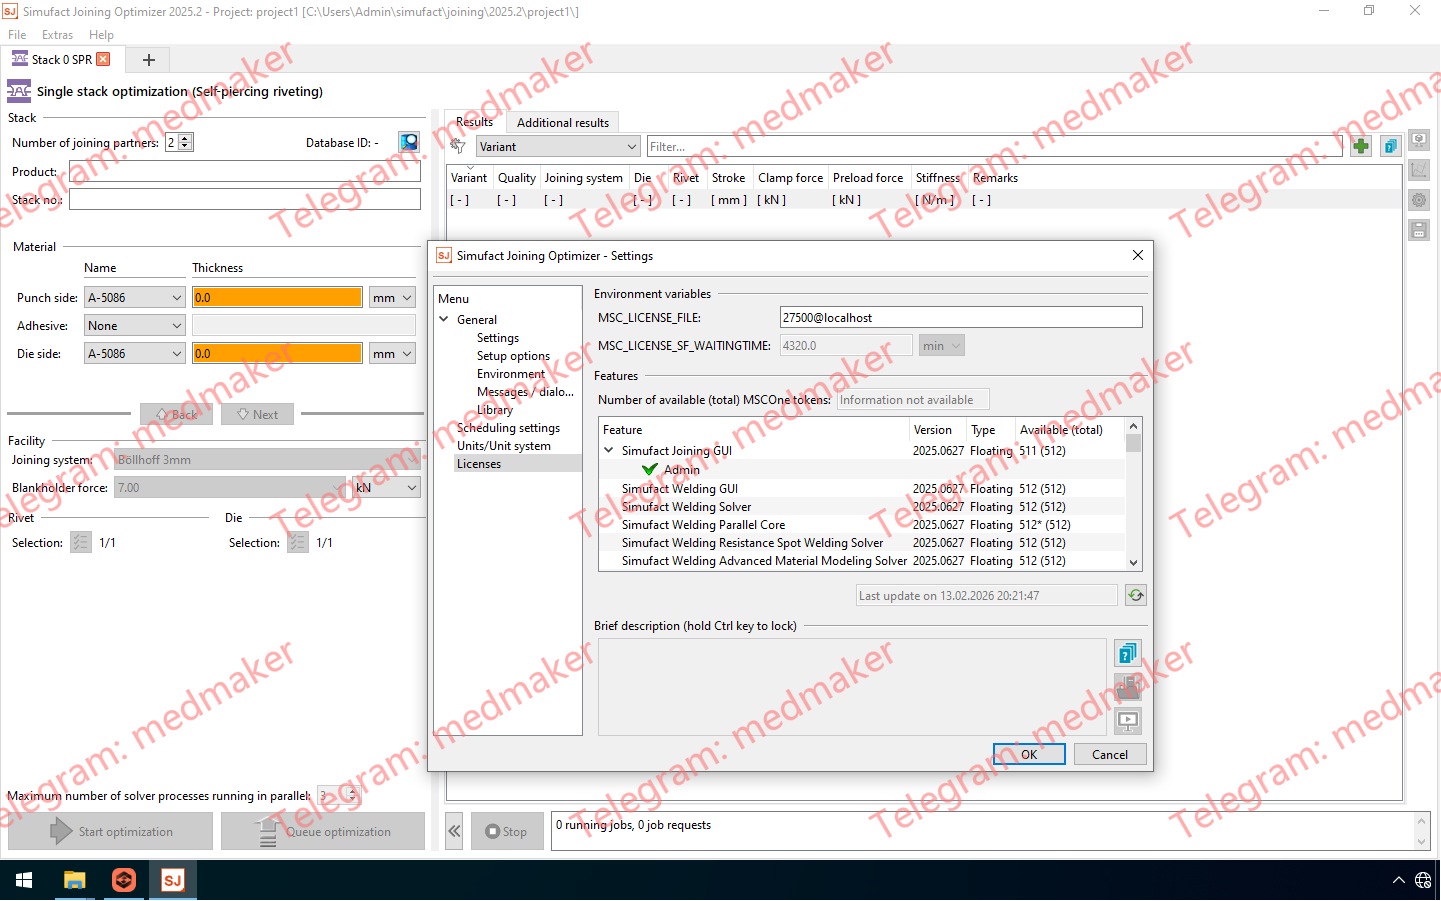Image resolution: width=1441 pixels, height=901 pixels.
Task: Select the 3D model view icon on right toolbar
Action: (x=1419, y=140)
